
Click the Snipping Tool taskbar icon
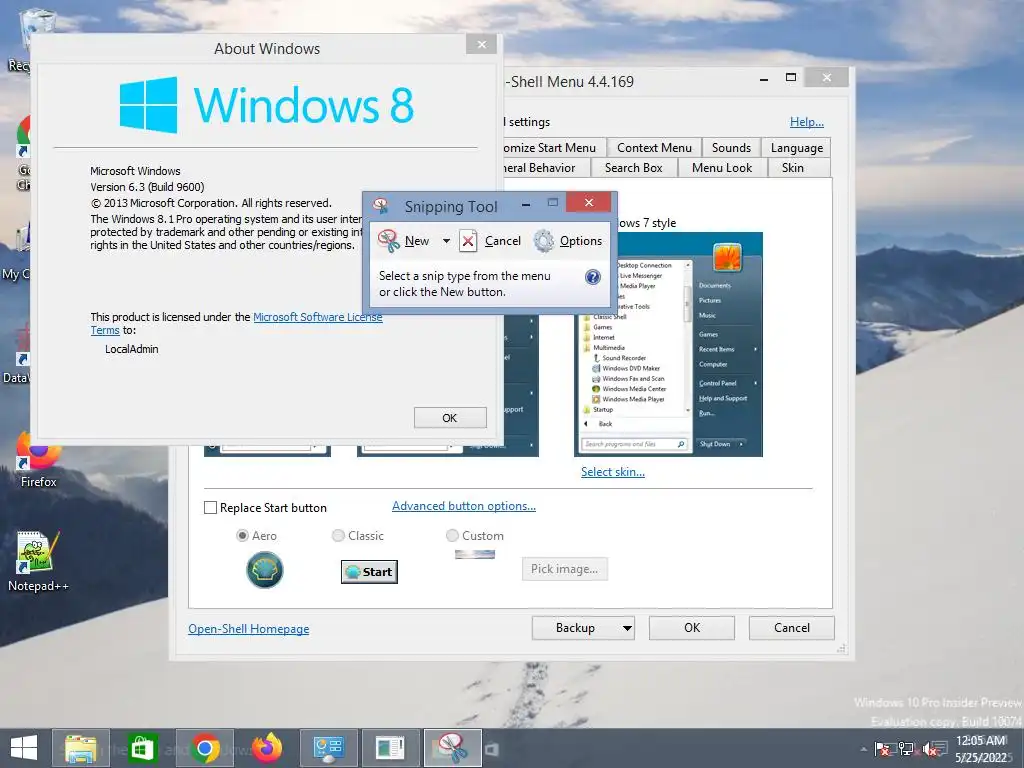(x=453, y=748)
